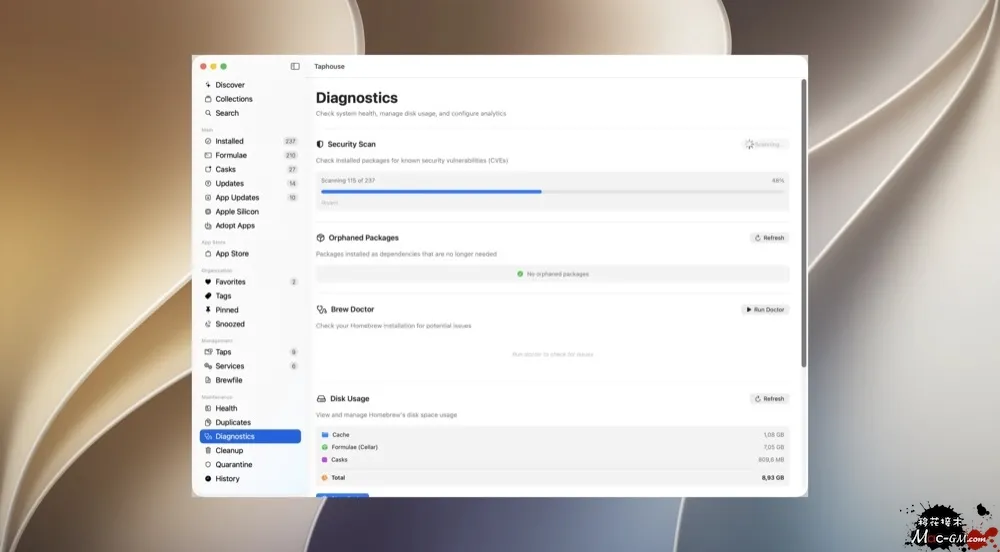Click the Scanning spinner button
The height and width of the screenshot is (552, 1000).
click(x=765, y=144)
